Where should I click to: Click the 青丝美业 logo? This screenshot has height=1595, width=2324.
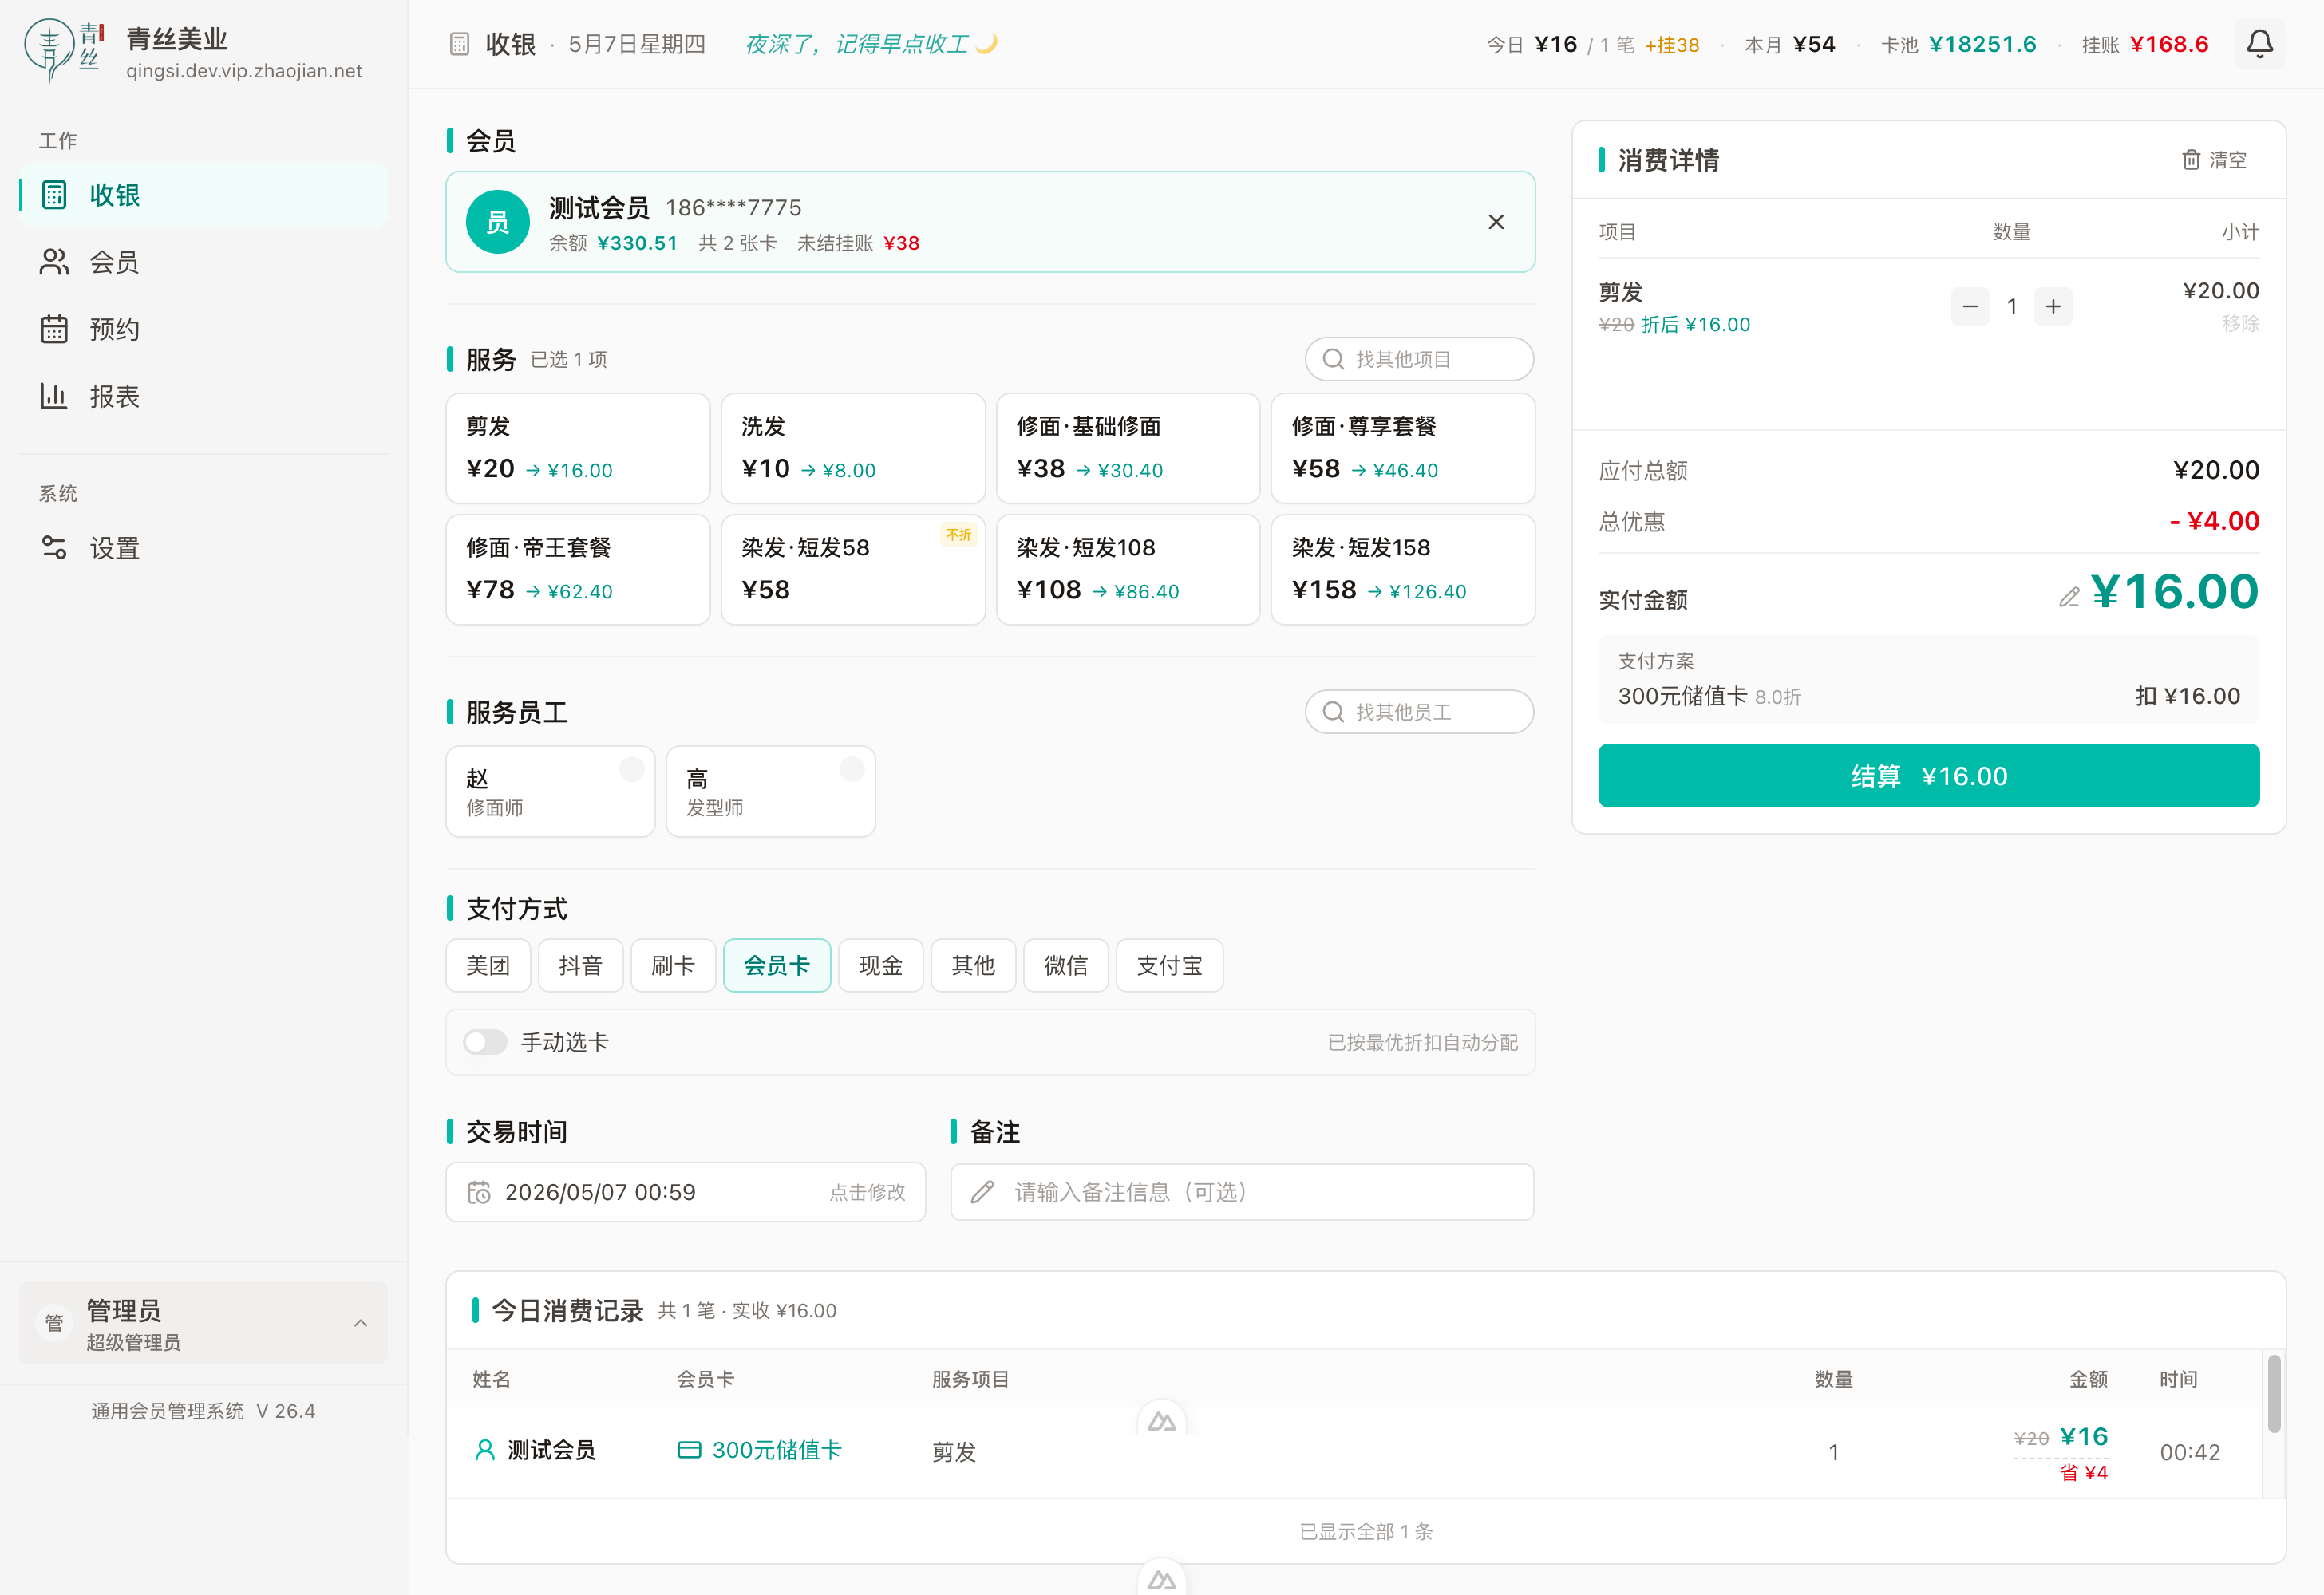click(x=64, y=50)
